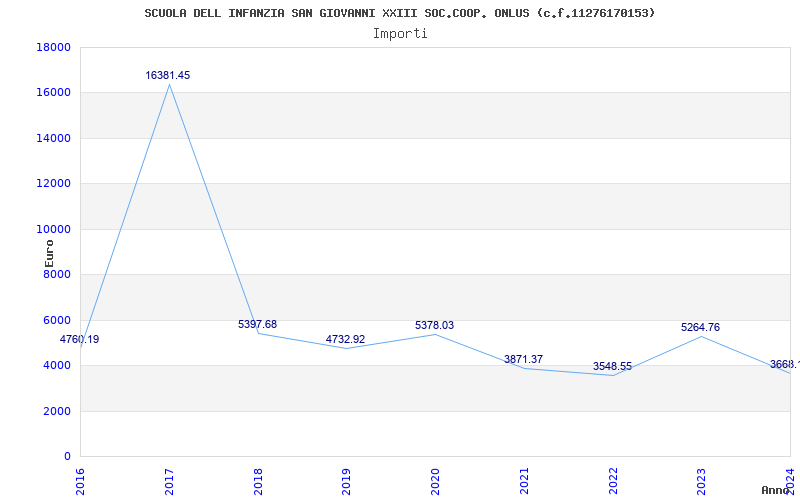Click the 0 y-axis tick label
The height and width of the screenshot is (500, 800).
click(x=67, y=457)
